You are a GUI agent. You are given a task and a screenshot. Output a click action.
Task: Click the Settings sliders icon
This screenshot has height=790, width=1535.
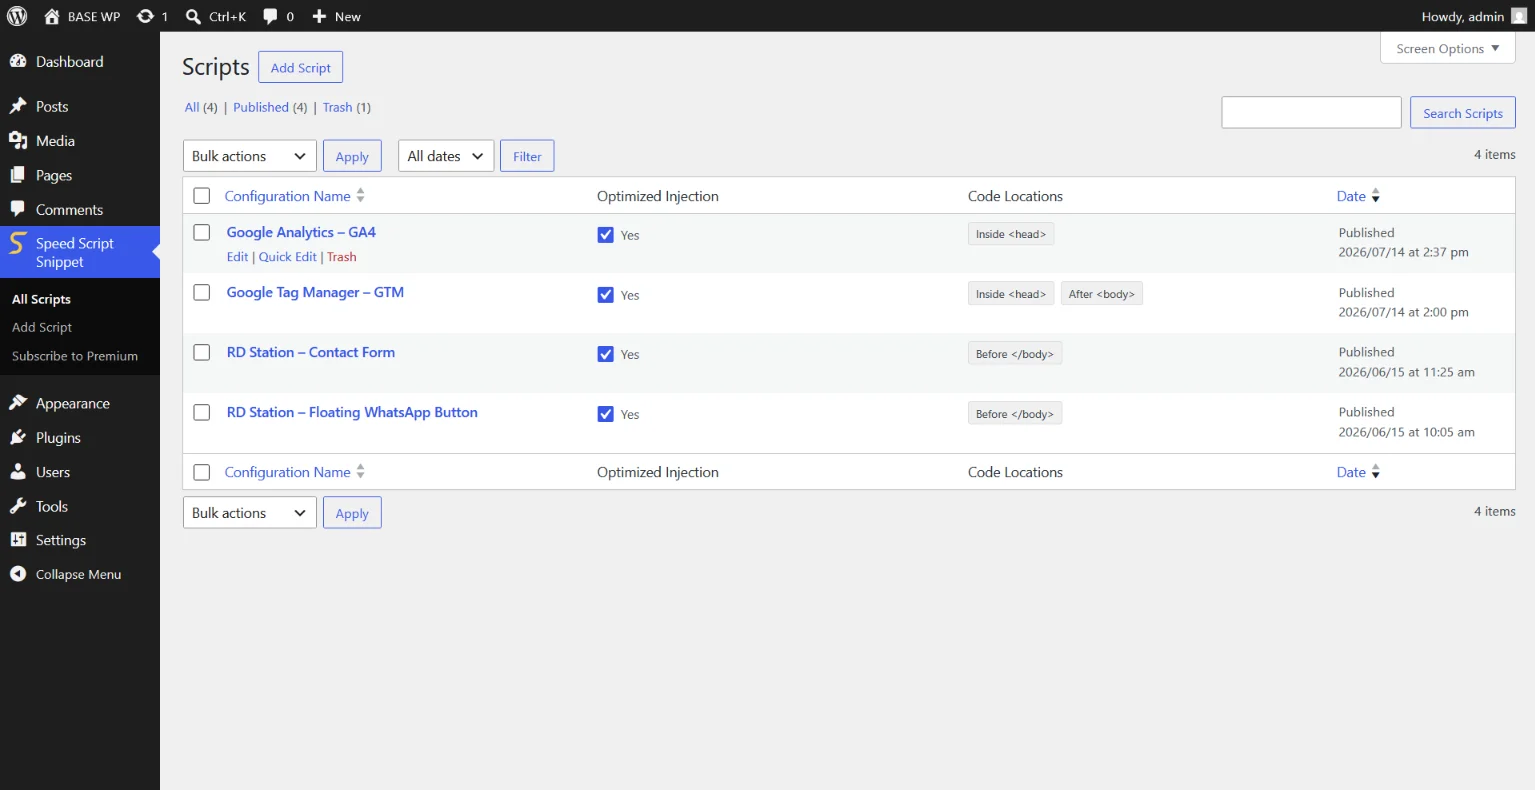[x=18, y=540]
